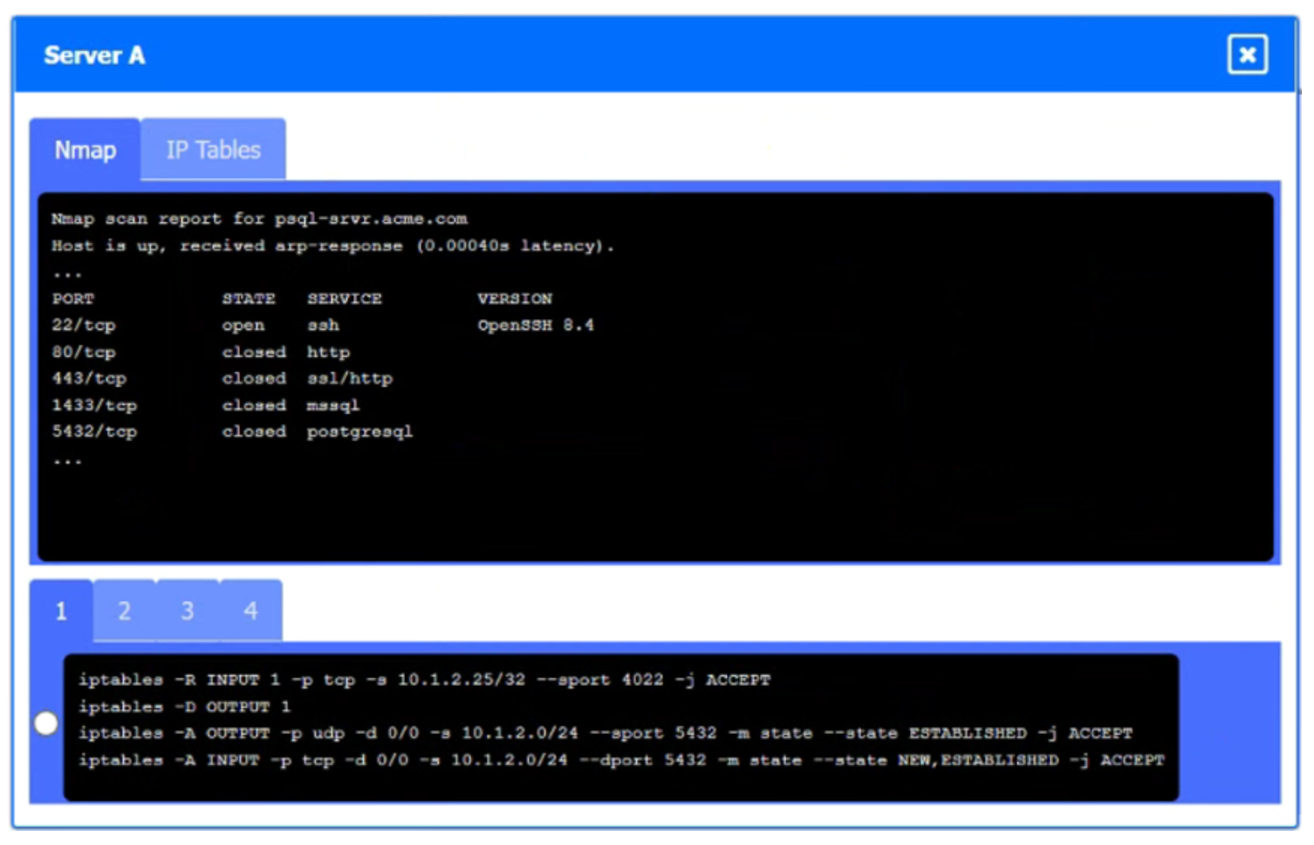
Task: Open option tab 2
Action: click(x=124, y=611)
